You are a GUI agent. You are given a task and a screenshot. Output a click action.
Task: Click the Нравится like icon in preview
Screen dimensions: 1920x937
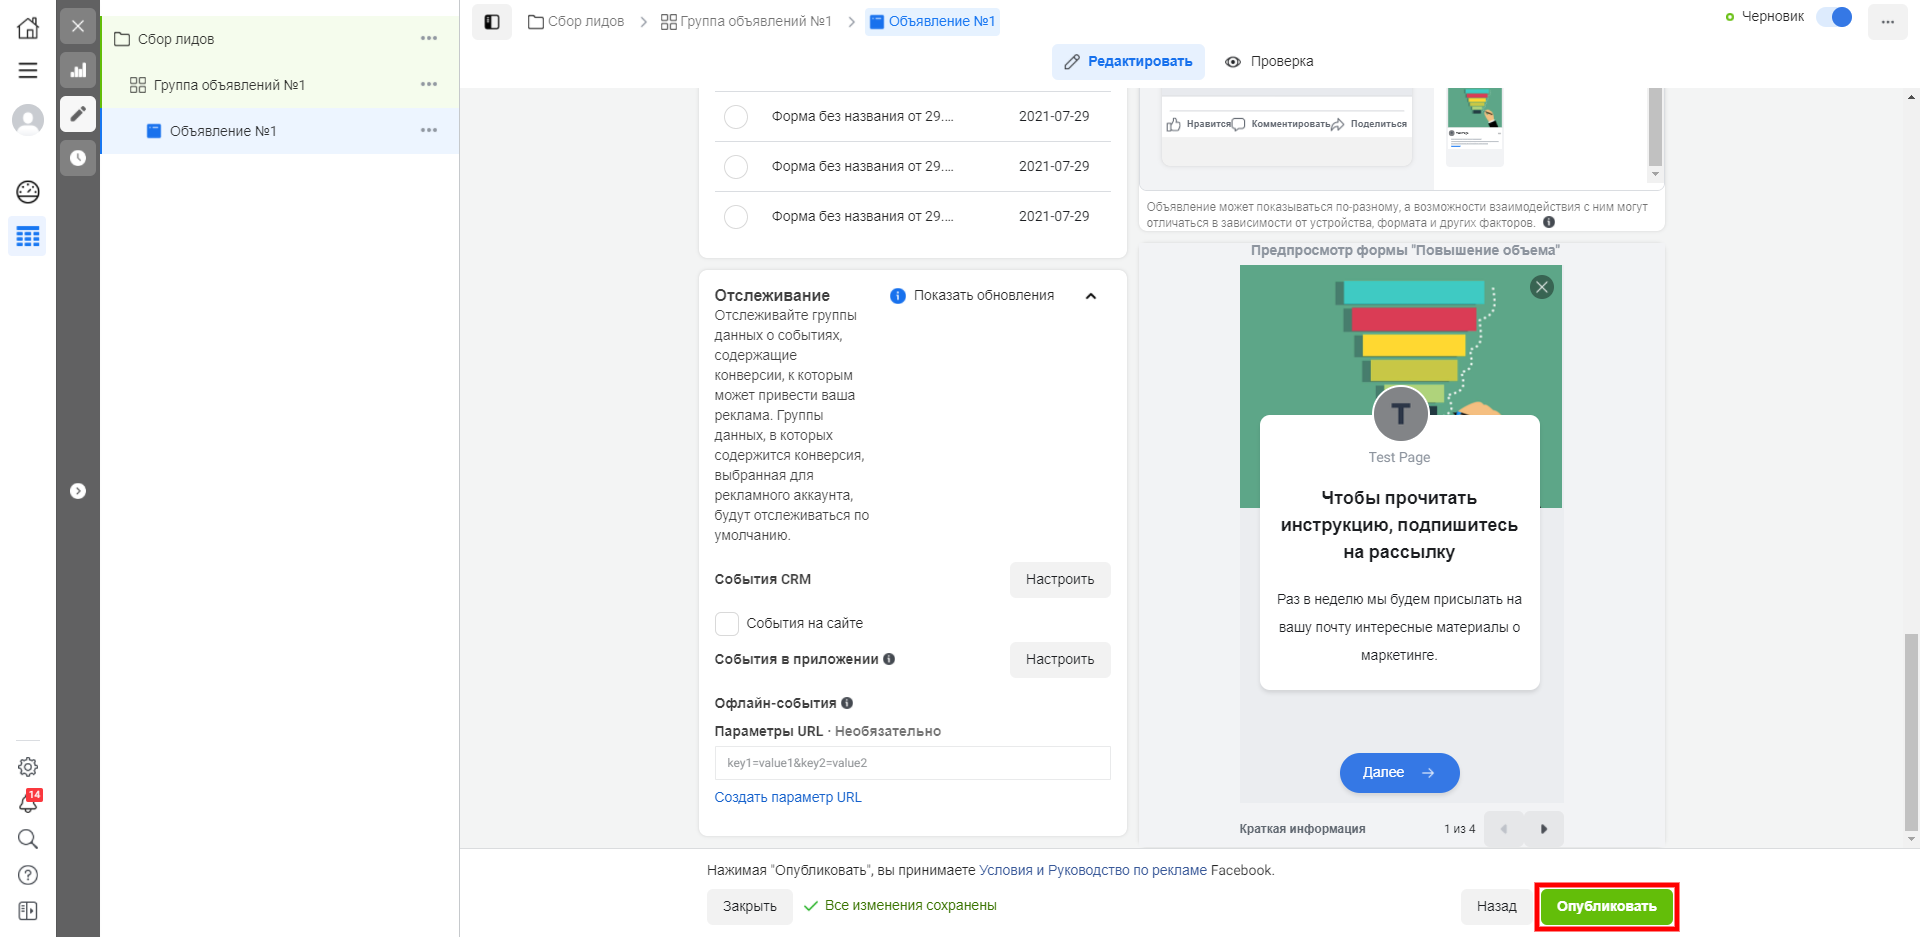(x=1174, y=124)
